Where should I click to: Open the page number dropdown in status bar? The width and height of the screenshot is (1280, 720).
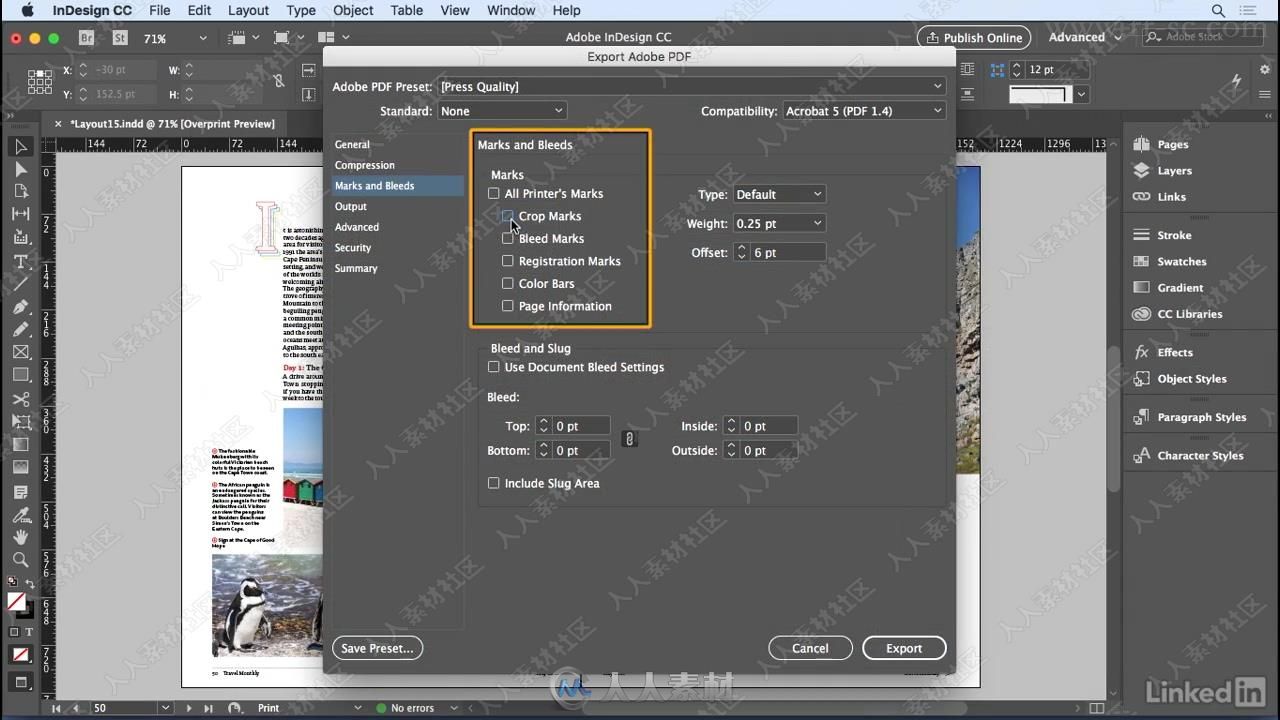coord(165,708)
